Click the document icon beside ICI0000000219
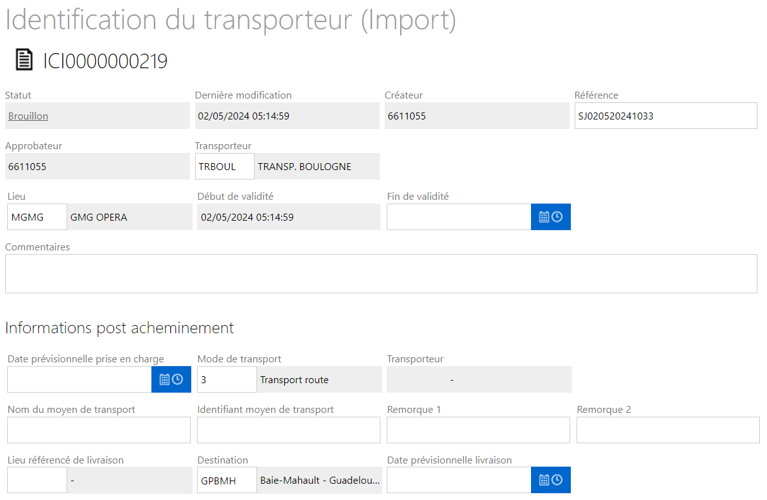 [24, 60]
